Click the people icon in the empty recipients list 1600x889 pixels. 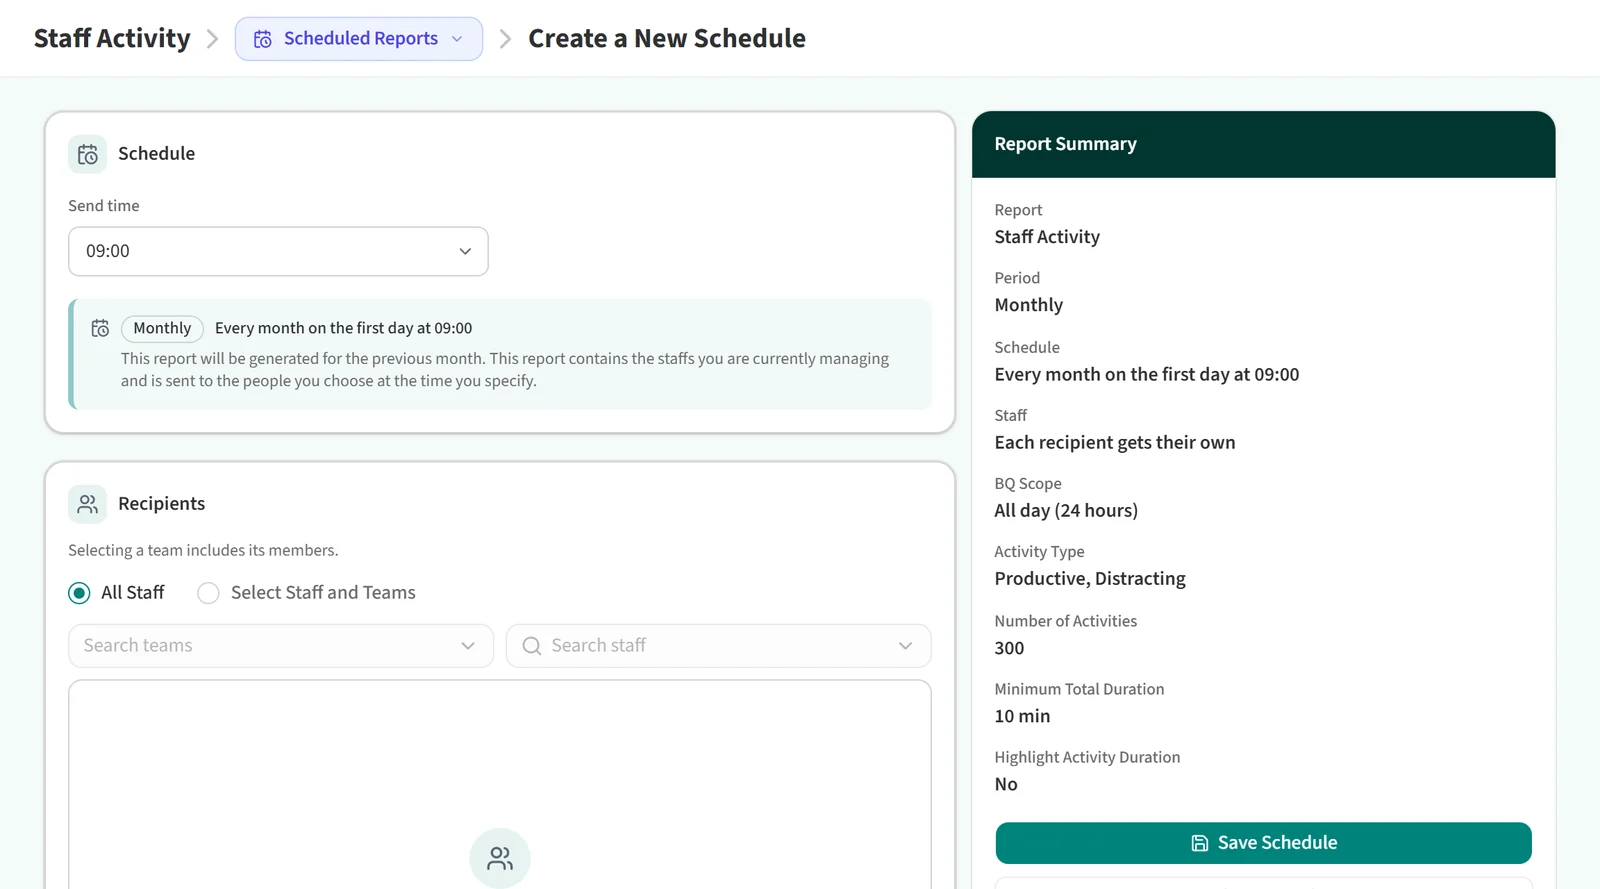(500, 858)
